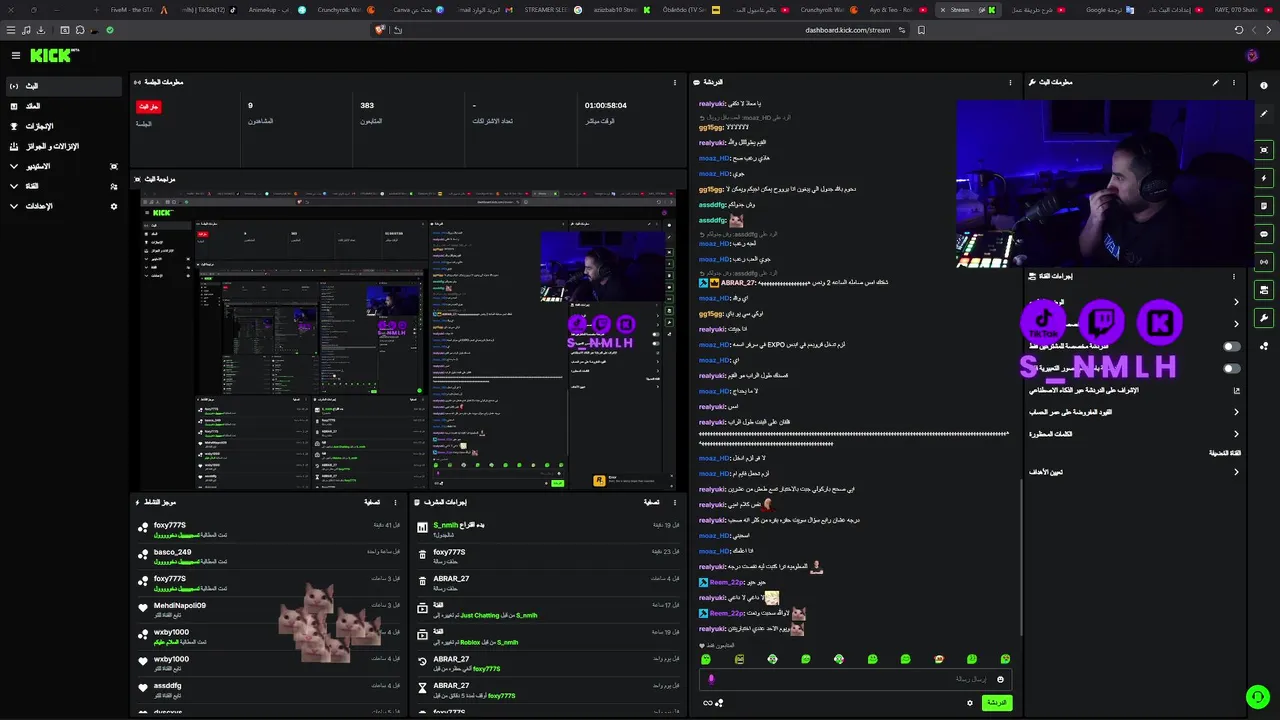Click Just Chatting category change entry
The image size is (1280, 720).
548,610
